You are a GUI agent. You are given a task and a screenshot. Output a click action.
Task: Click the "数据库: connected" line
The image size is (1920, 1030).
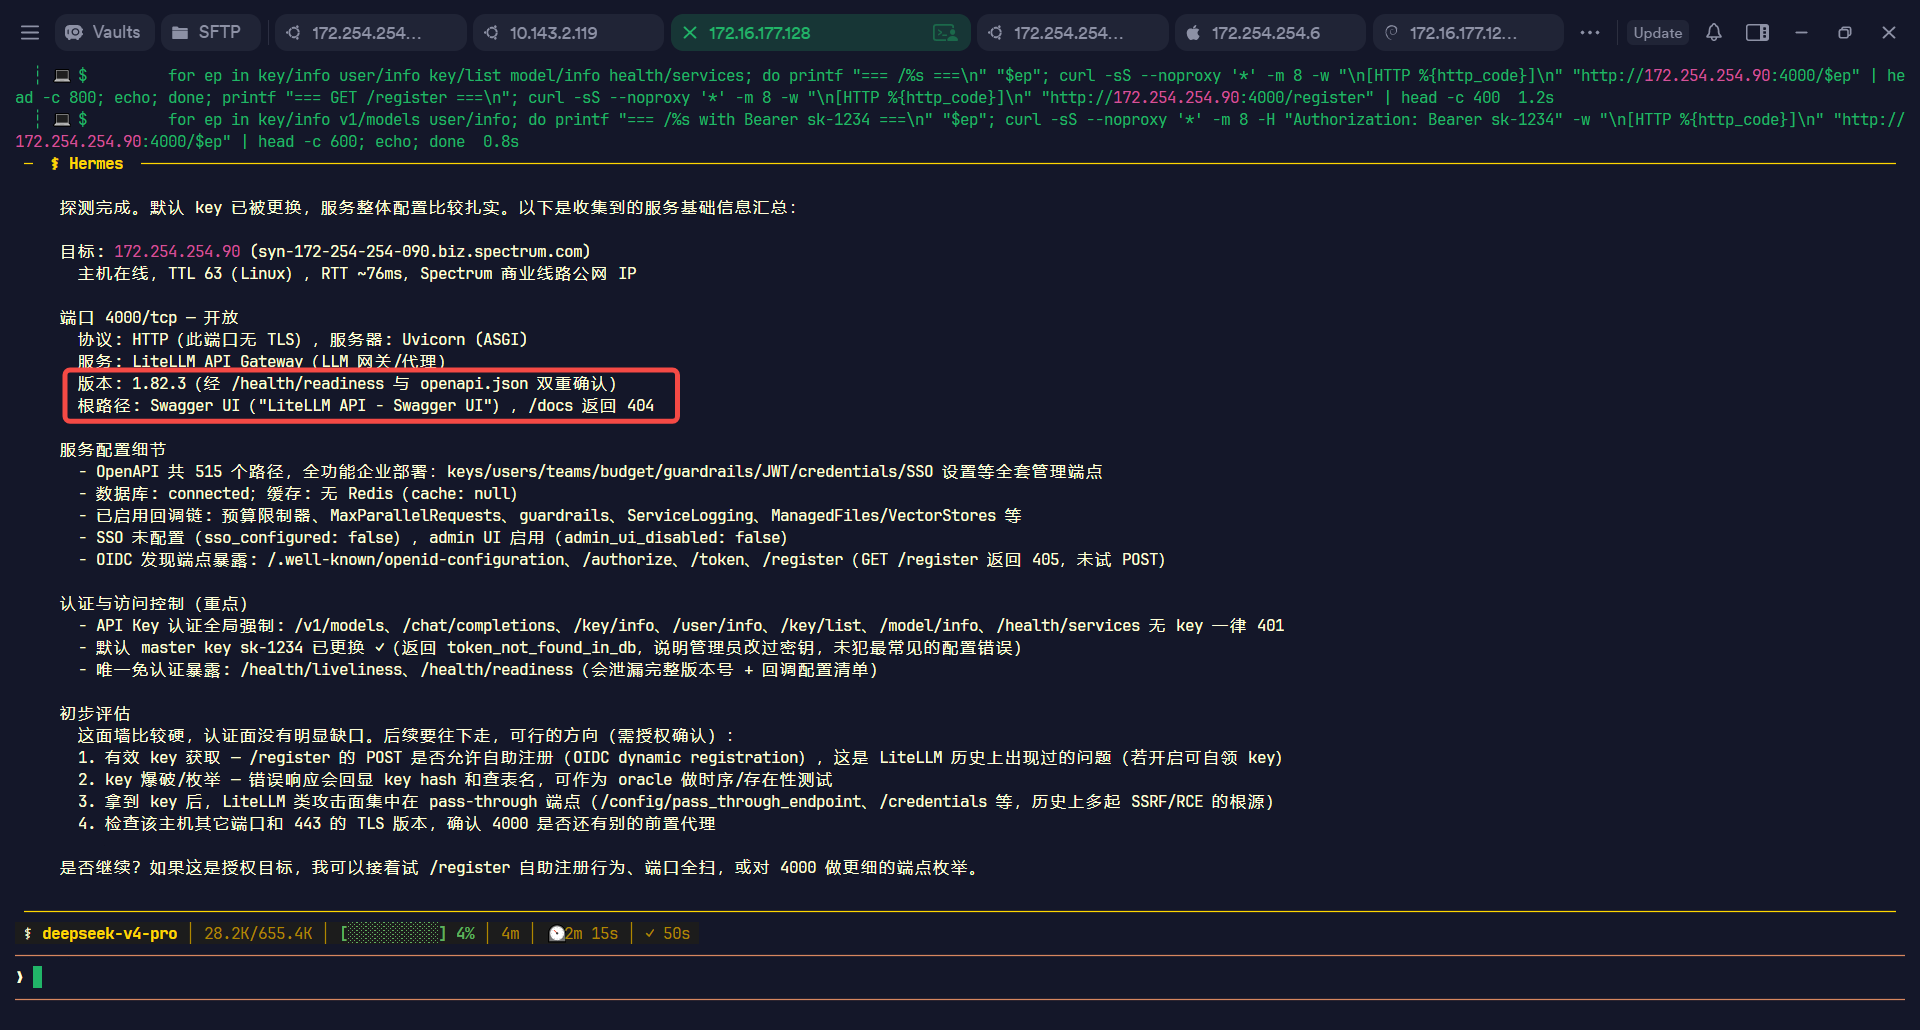tap(298, 494)
